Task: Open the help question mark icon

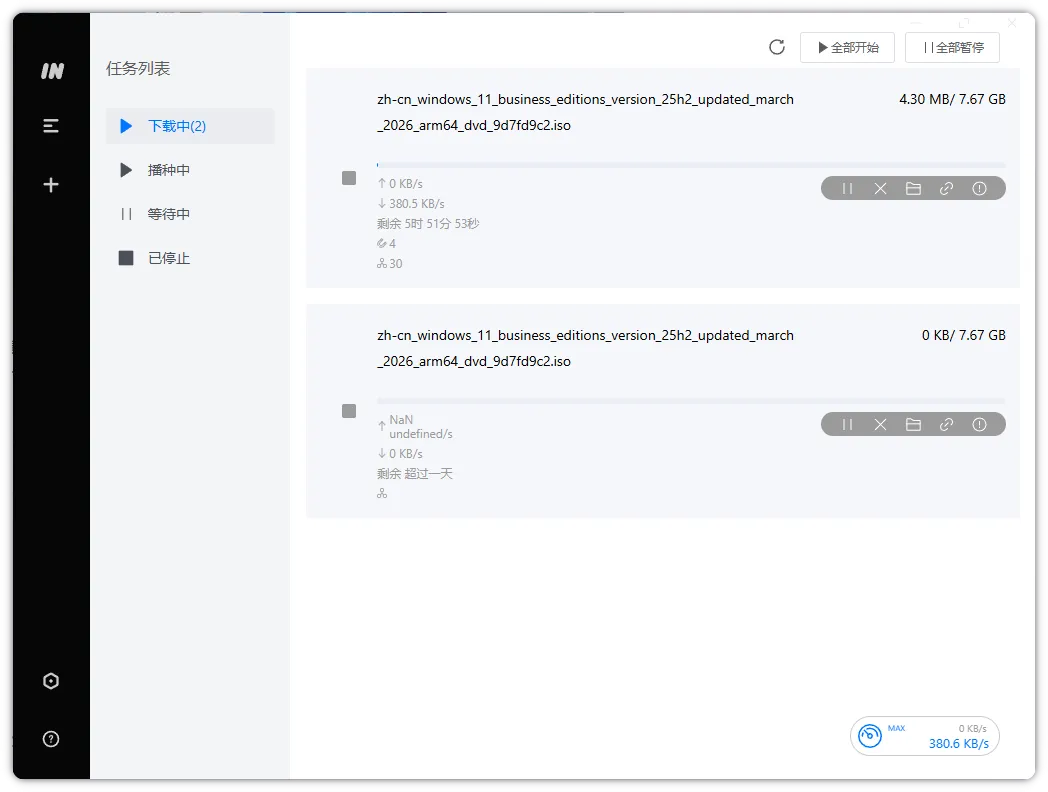Action: [x=51, y=739]
